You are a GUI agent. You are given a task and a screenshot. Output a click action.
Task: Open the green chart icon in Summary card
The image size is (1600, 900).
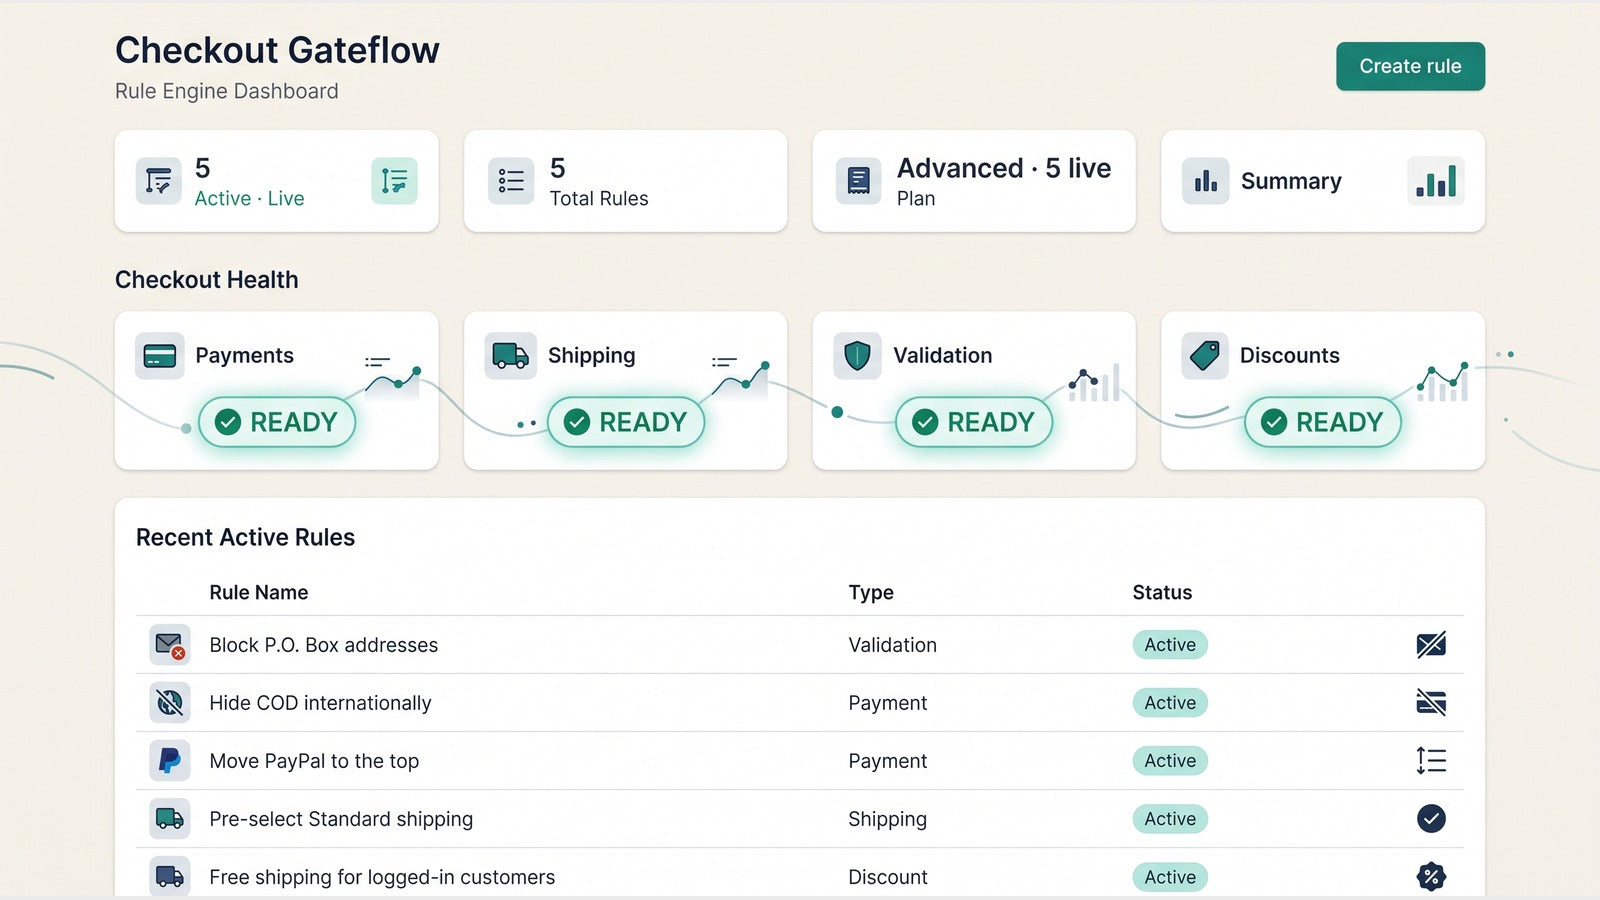click(1436, 181)
